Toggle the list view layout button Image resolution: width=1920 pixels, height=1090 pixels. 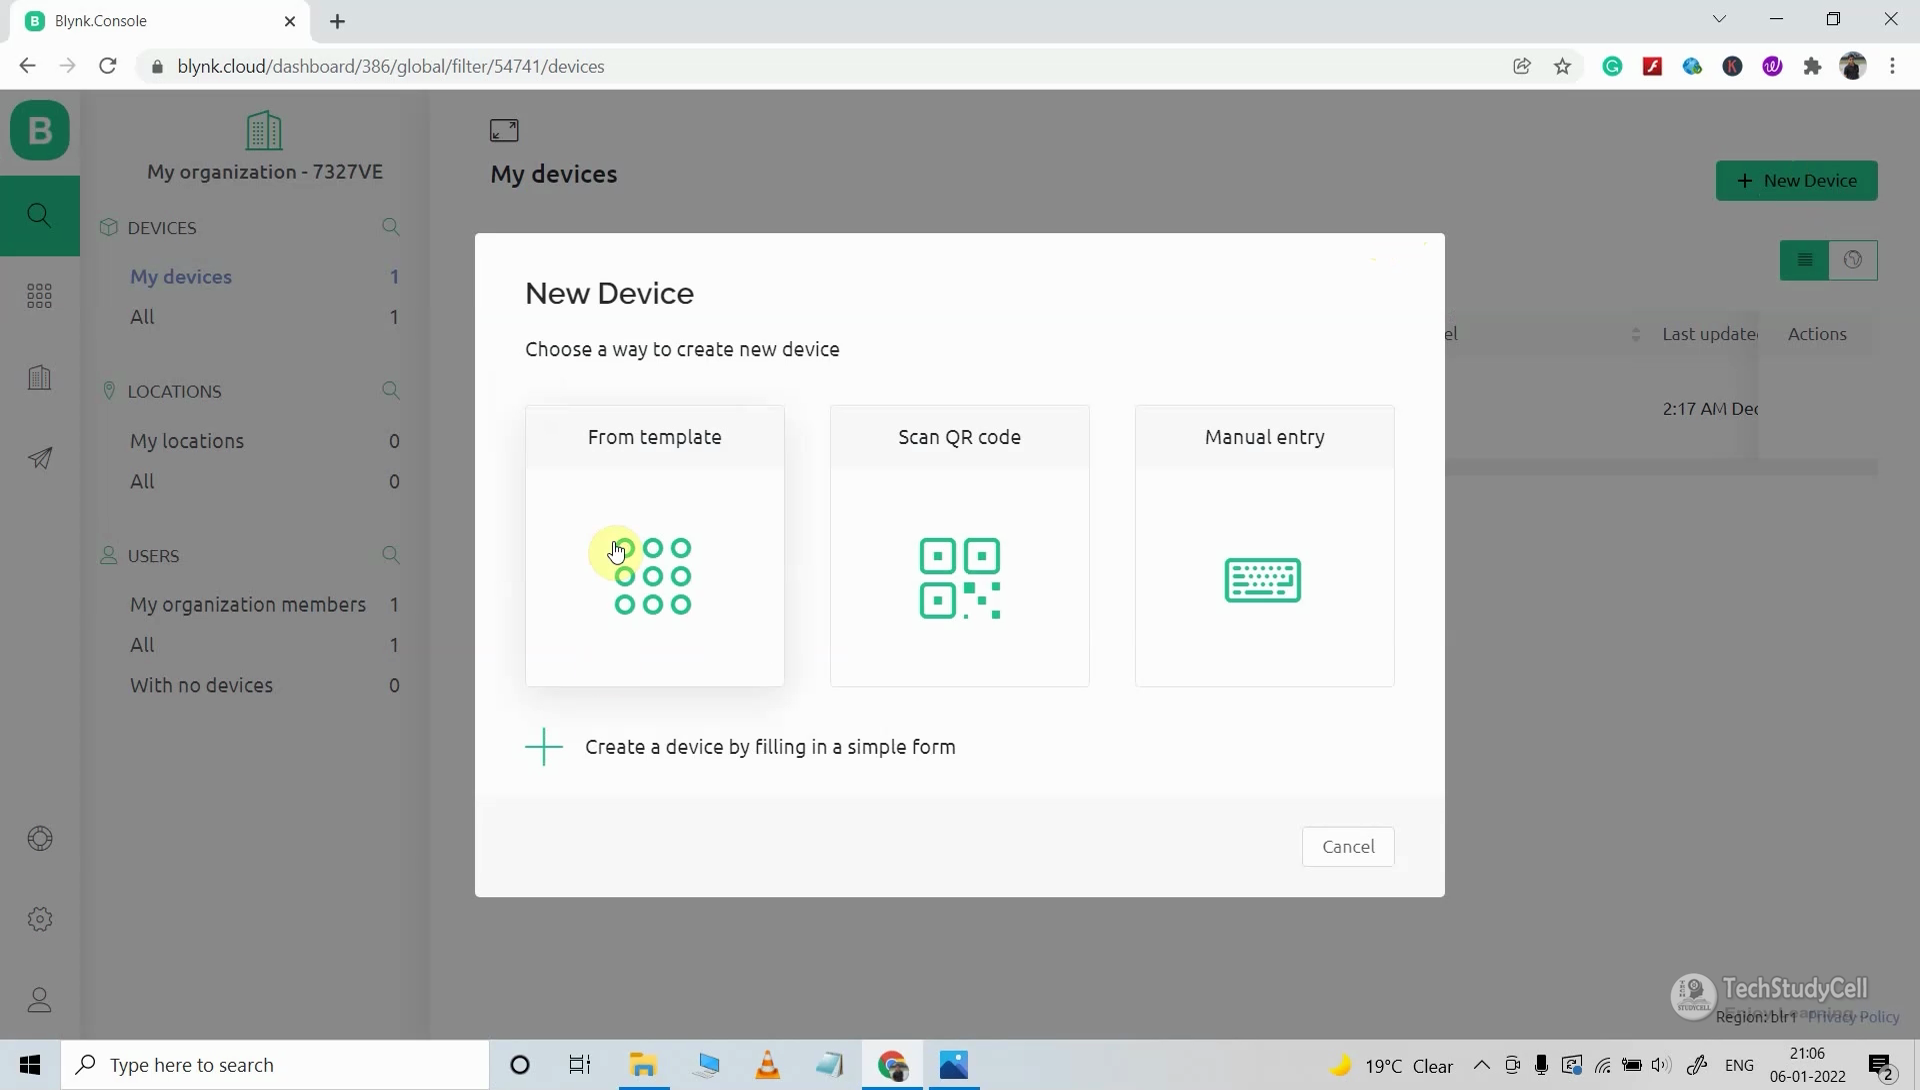1804,260
